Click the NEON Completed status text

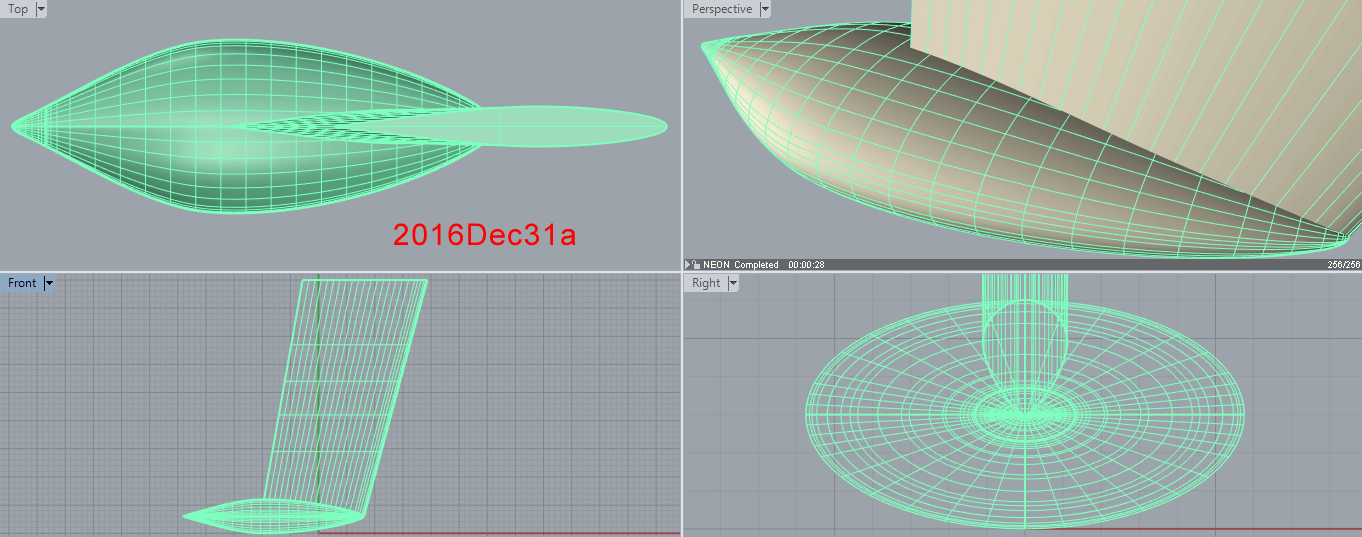pyautogui.click(x=740, y=265)
